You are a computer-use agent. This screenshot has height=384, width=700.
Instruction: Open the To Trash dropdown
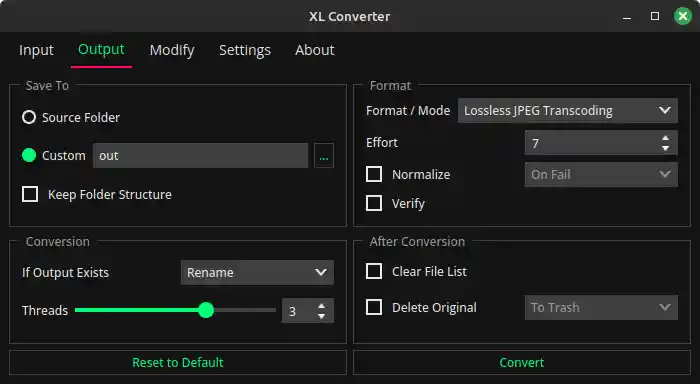click(601, 307)
